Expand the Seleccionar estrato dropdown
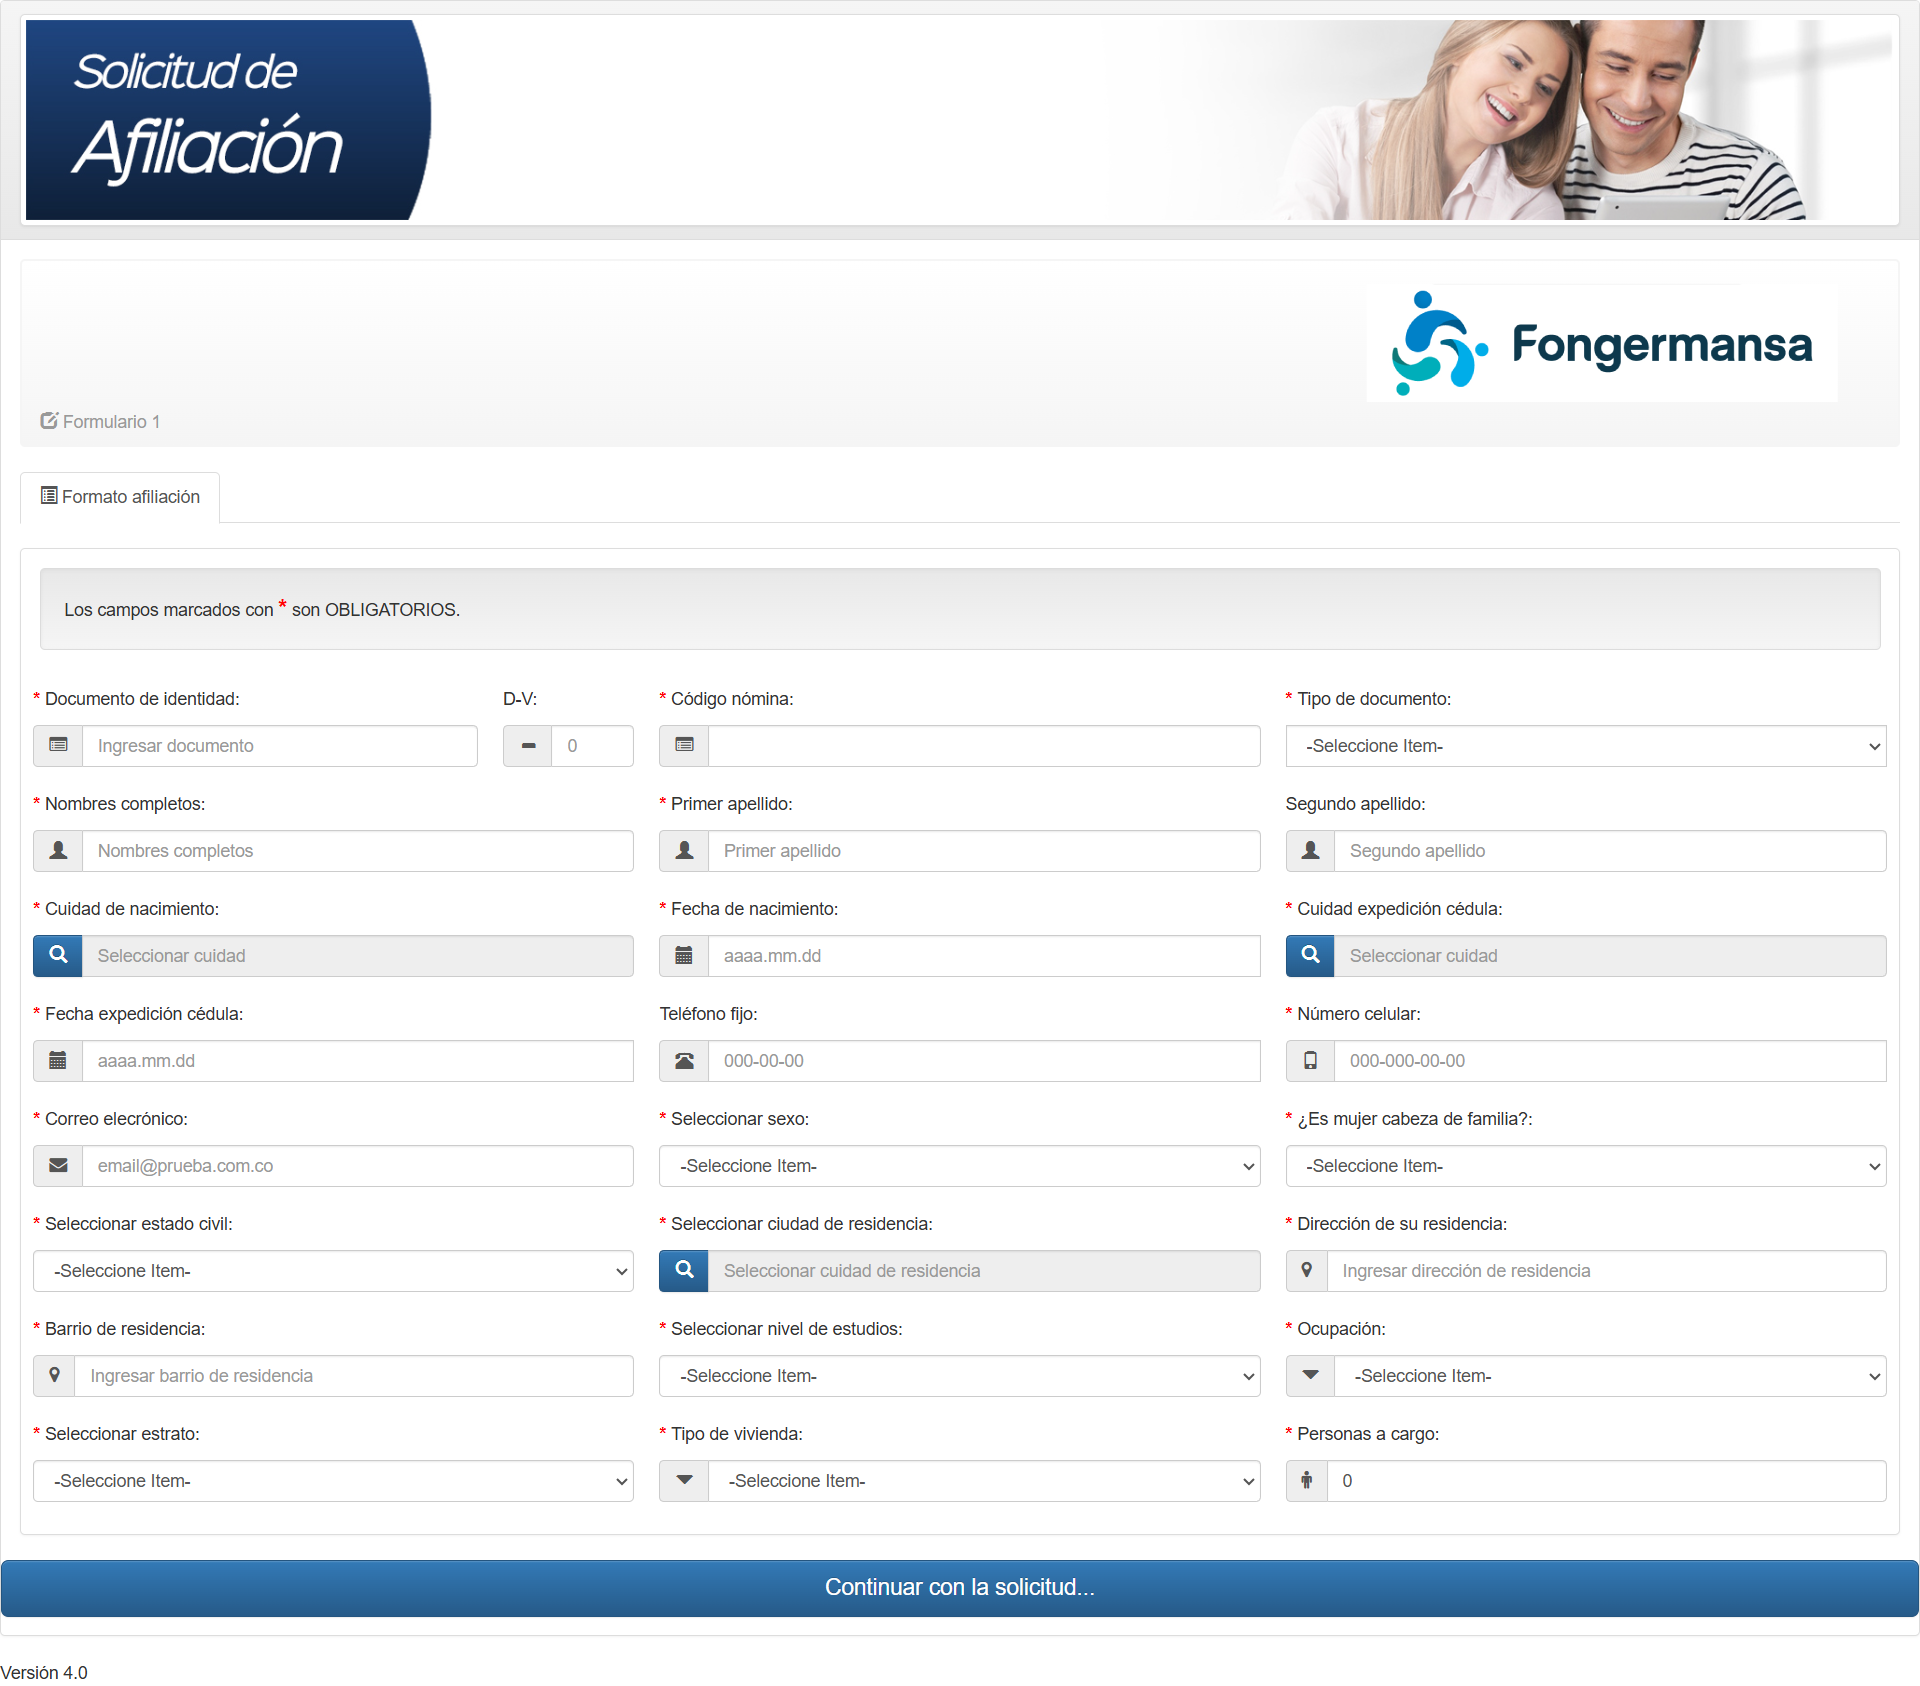This screenshot has height=1686, width=1920. tap(333, 1481)
